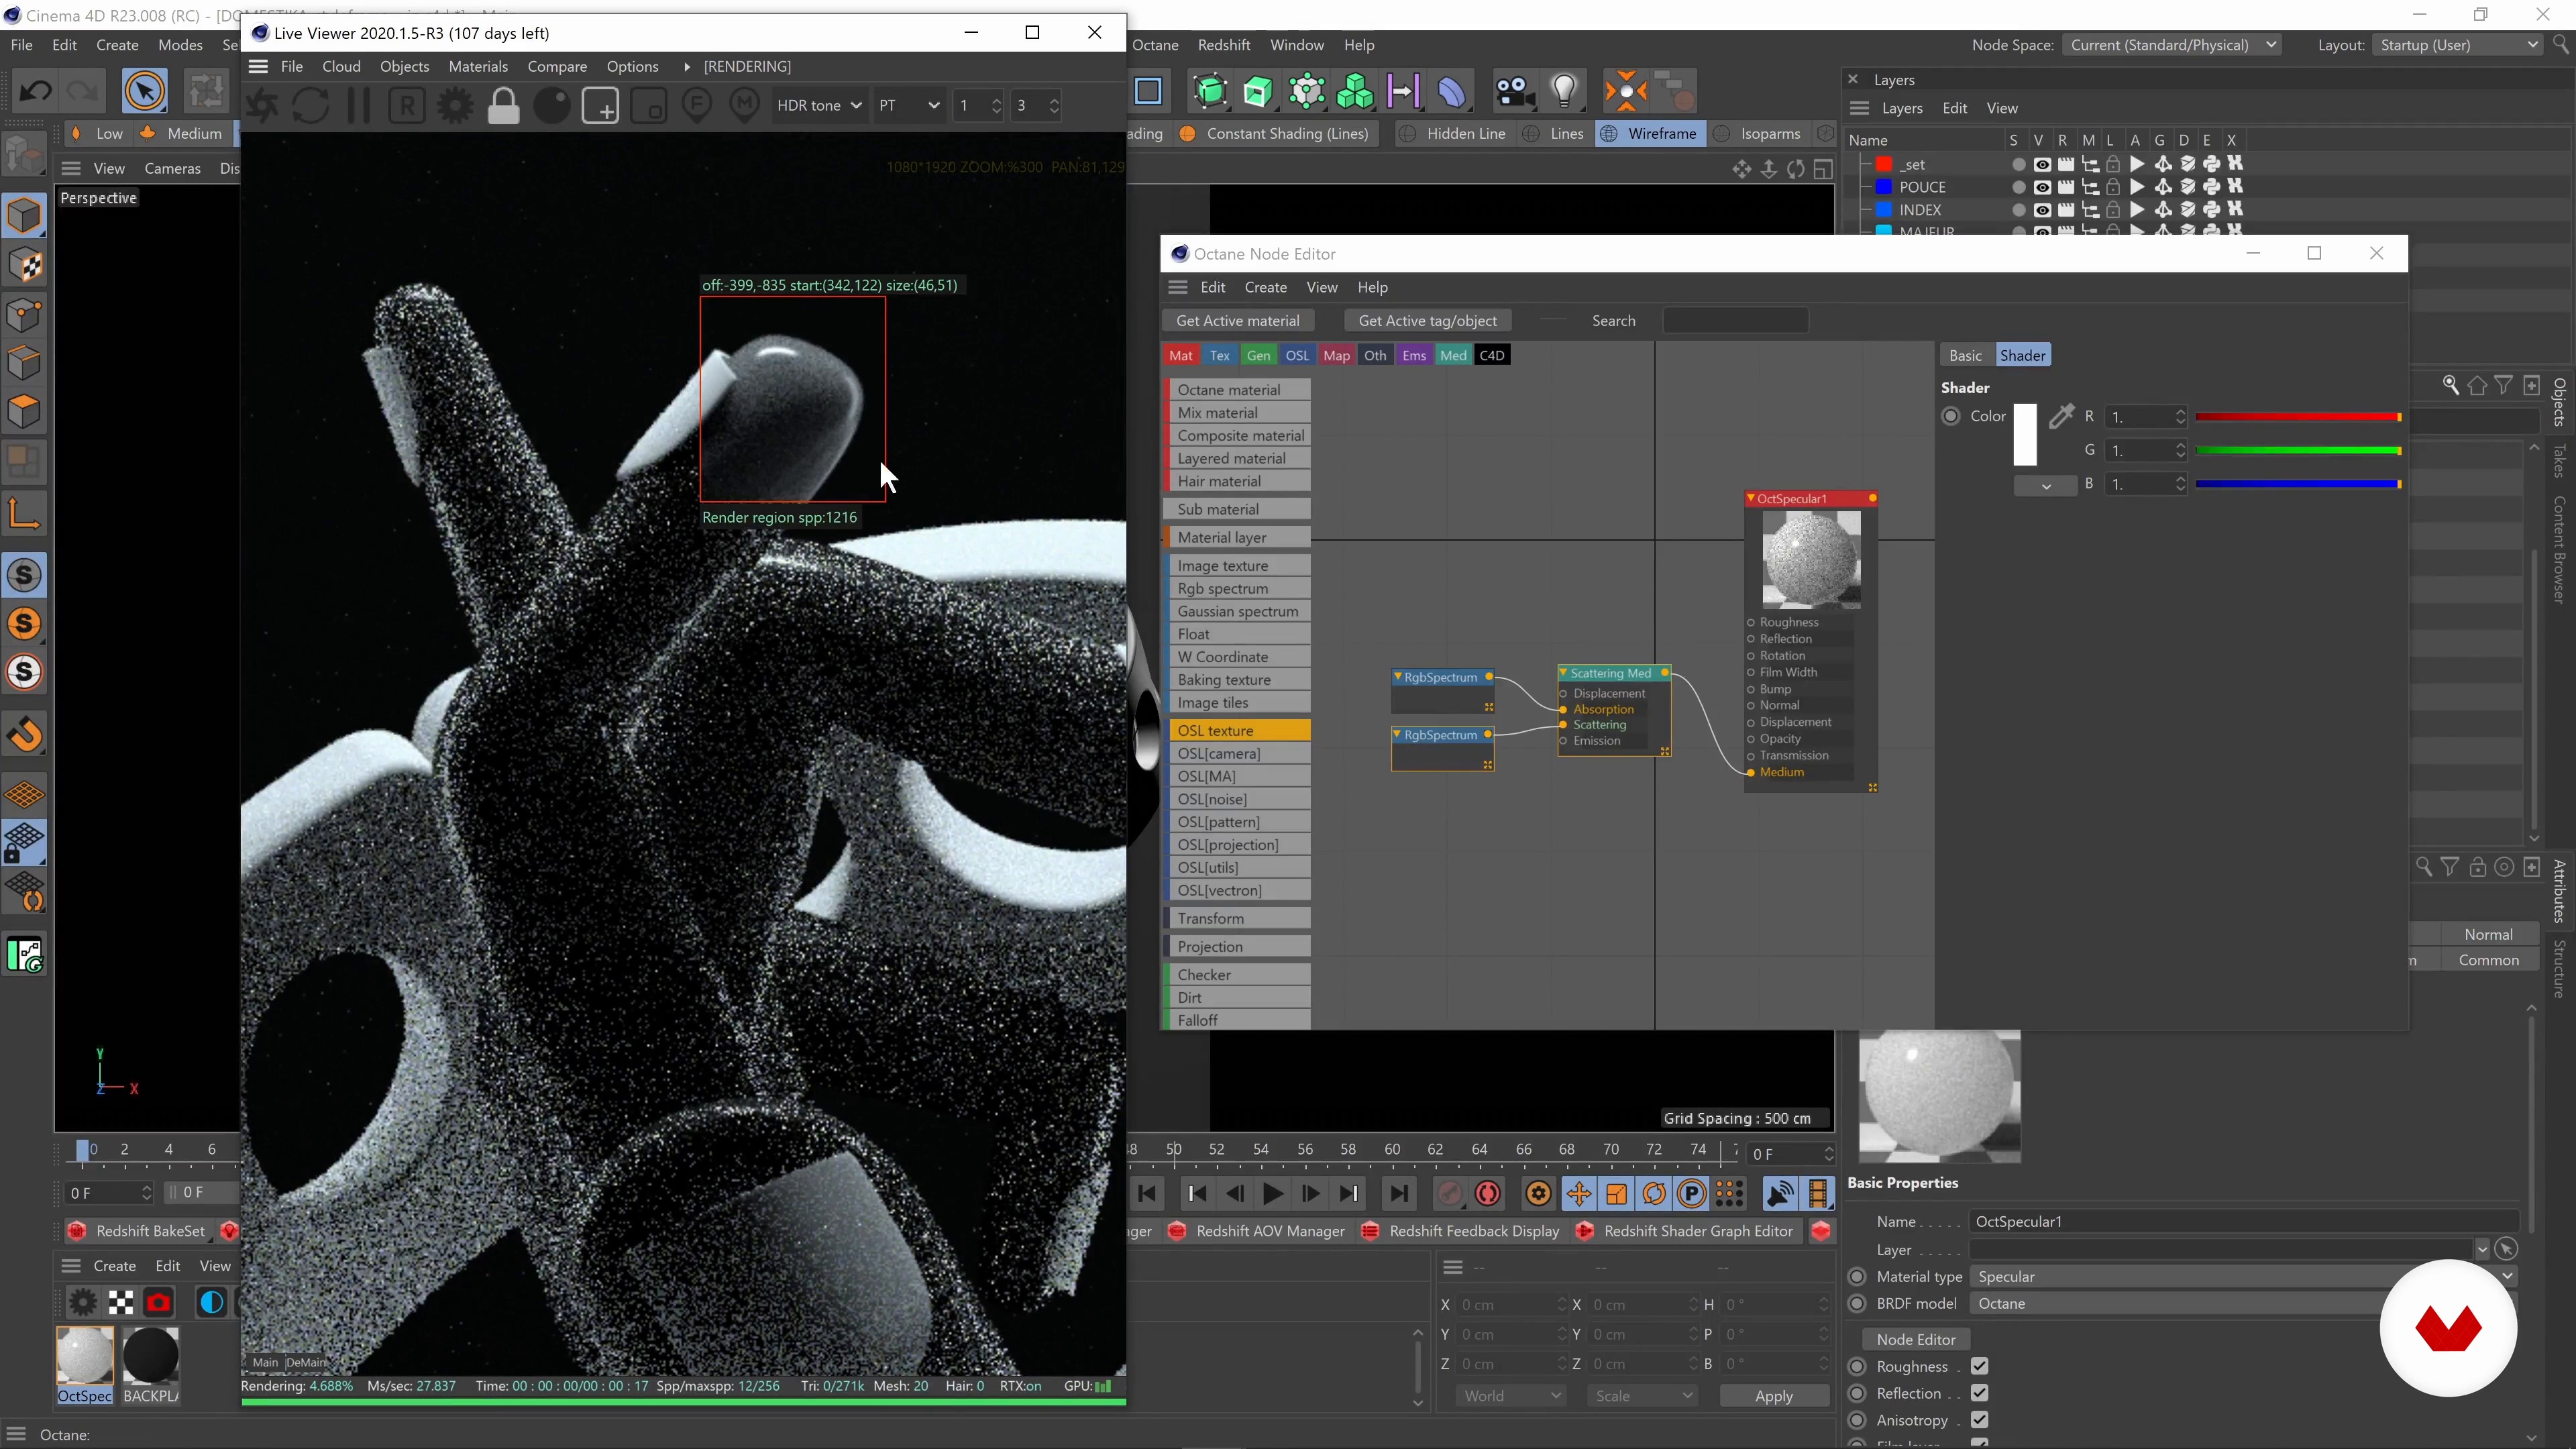
Task: Click the white Color swatch in Shader
Action: point(2025,434)
